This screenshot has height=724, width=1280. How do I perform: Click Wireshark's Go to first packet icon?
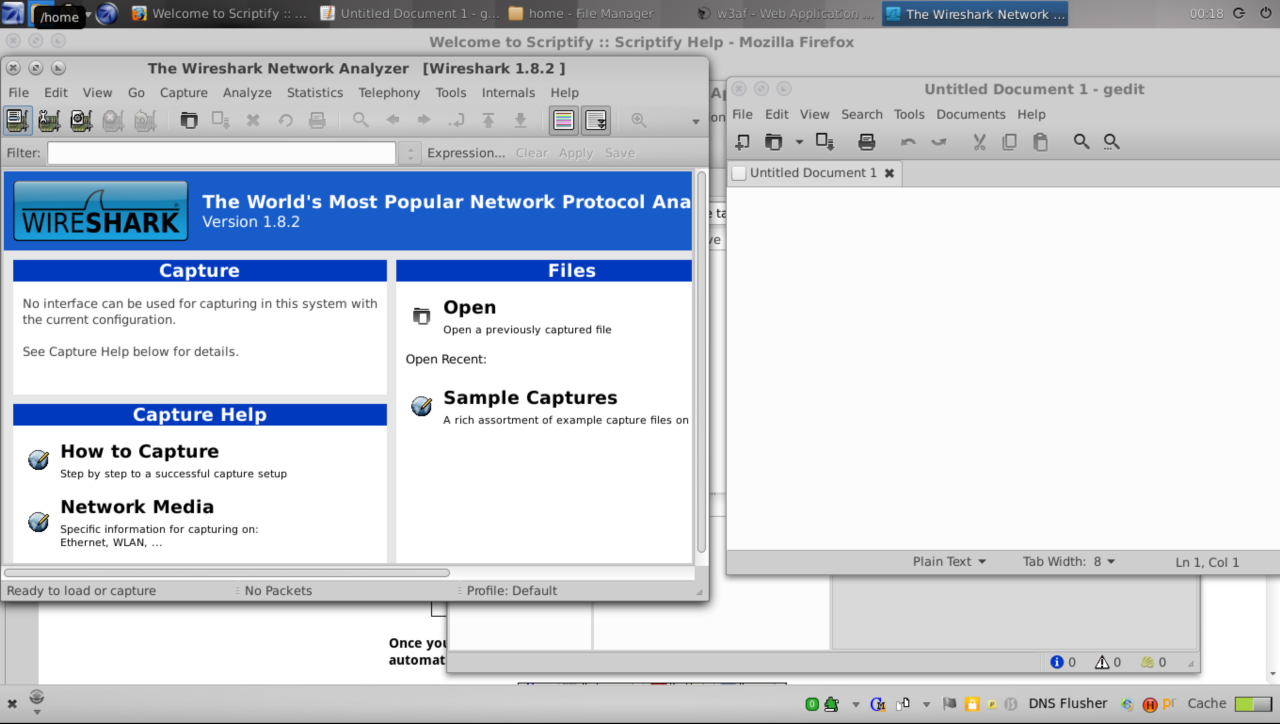pos(488,121)
